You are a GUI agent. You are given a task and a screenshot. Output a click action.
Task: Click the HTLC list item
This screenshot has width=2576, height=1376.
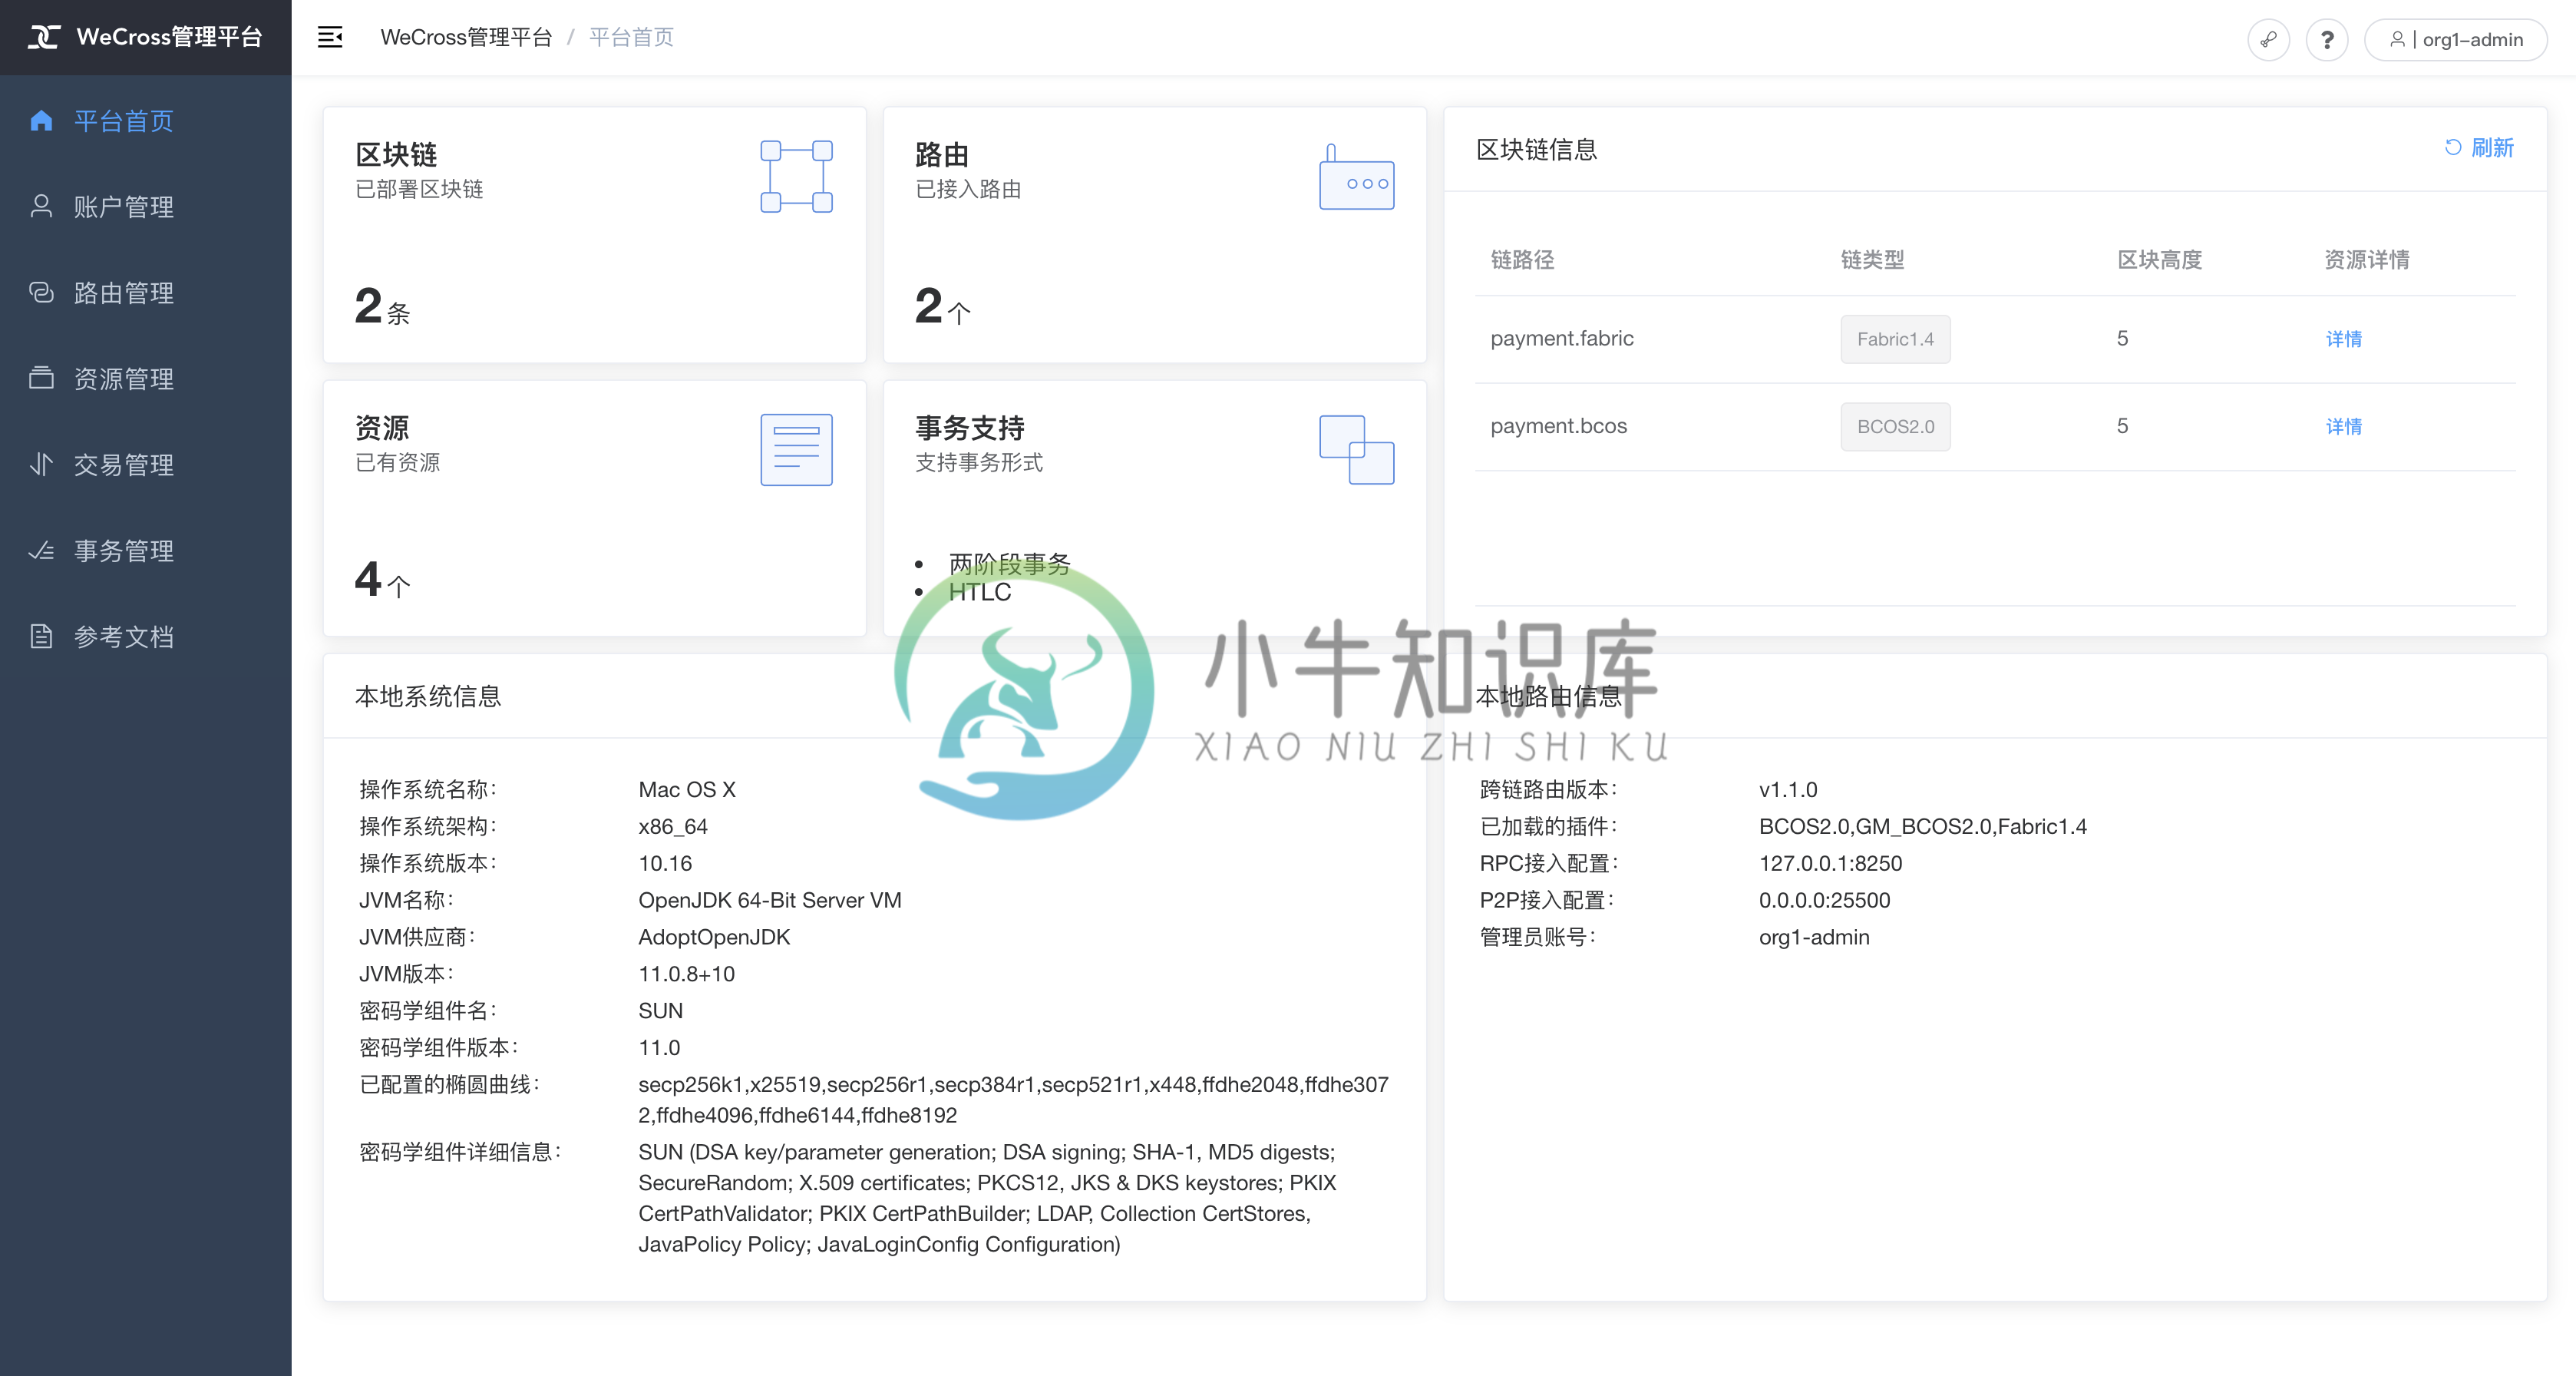coord(980,592)
